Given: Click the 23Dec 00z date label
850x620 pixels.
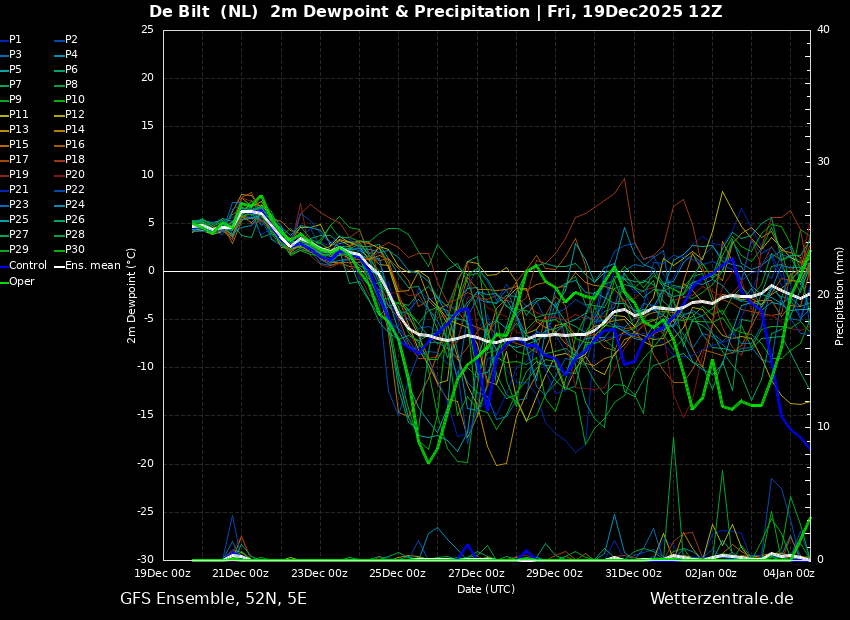Looking at the screenshot, I should pos(319,573).
